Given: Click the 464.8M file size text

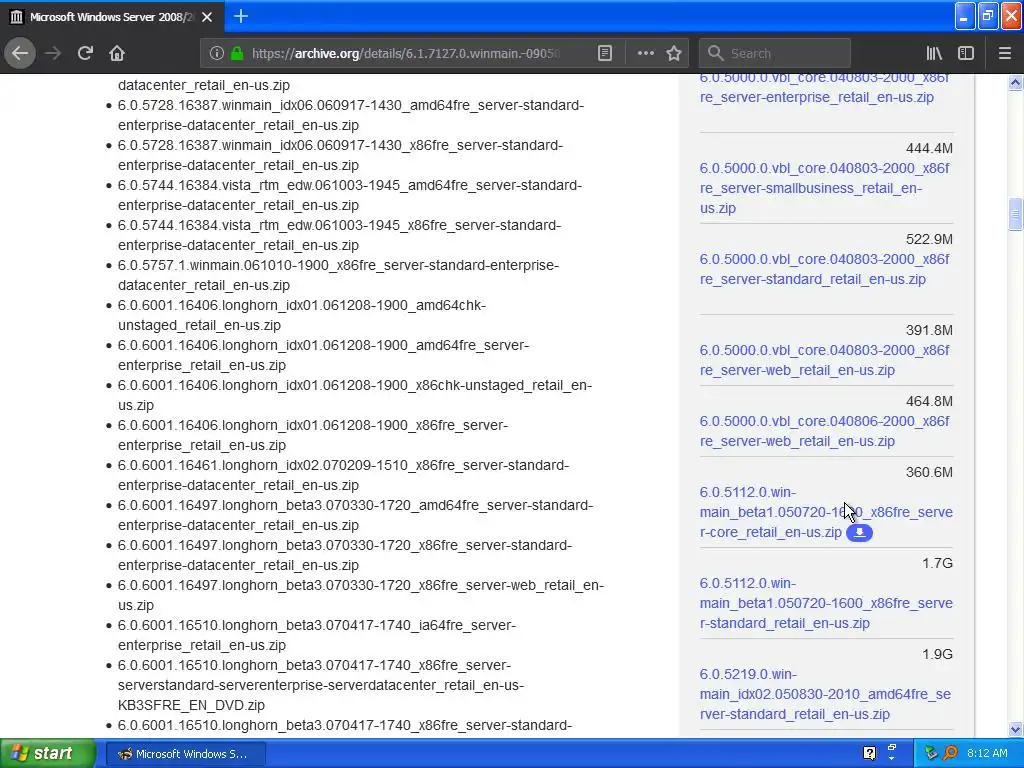Looking at the screenshot, I should click(x=929, y=401).
